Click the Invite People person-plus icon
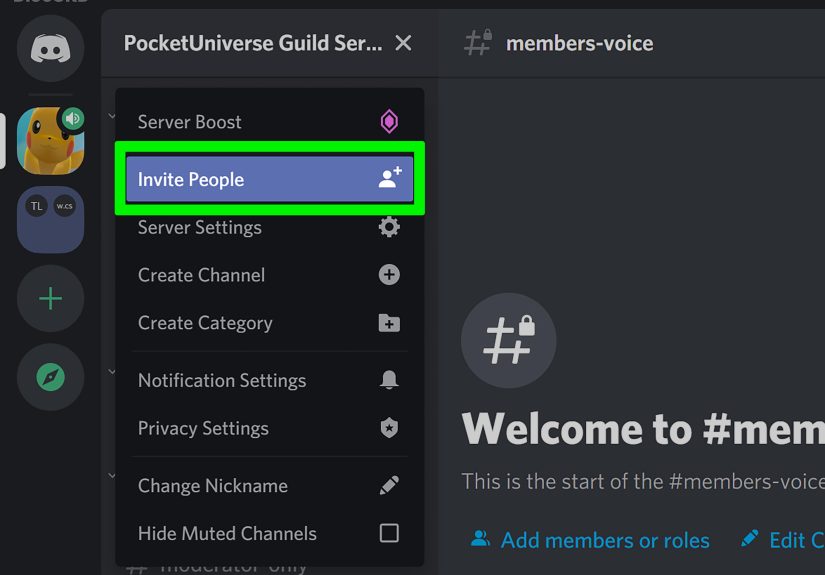The image size is (825, 575). (x=390, y=178)
